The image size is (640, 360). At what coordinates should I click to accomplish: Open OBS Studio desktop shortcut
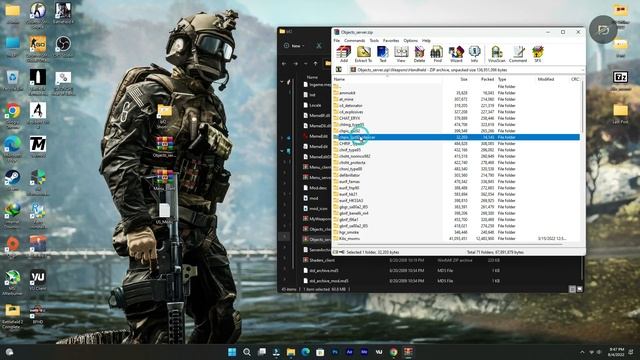63,47
